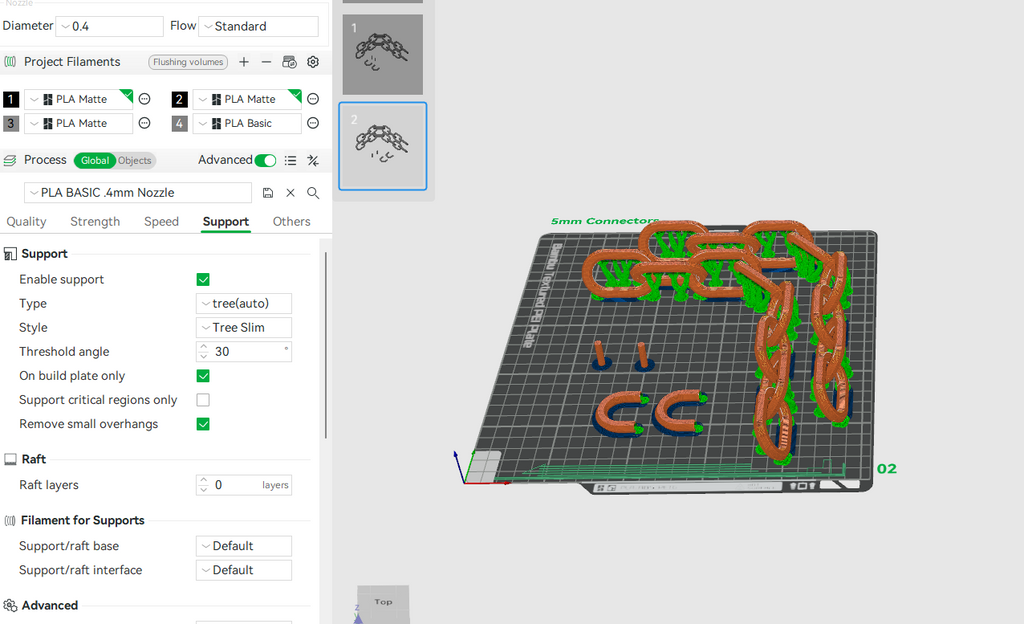Open filament 3 PLA Matte dropdown
Screen dimensions: 1024x624
[x=78, y=123]
